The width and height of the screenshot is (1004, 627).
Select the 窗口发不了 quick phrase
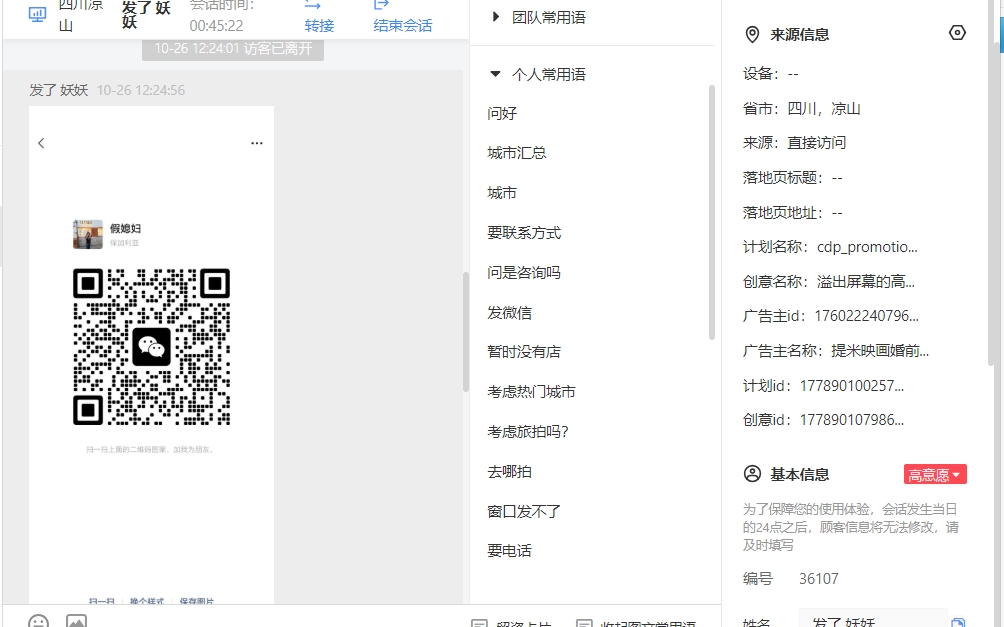(524, 512)
